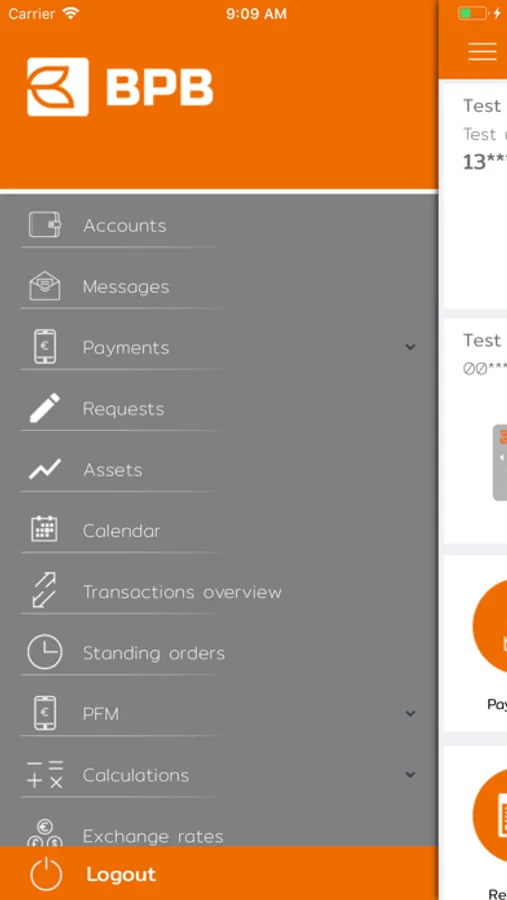Expand the PFM submenu chevron
The image size is (507, 900).
pos(410,713)
